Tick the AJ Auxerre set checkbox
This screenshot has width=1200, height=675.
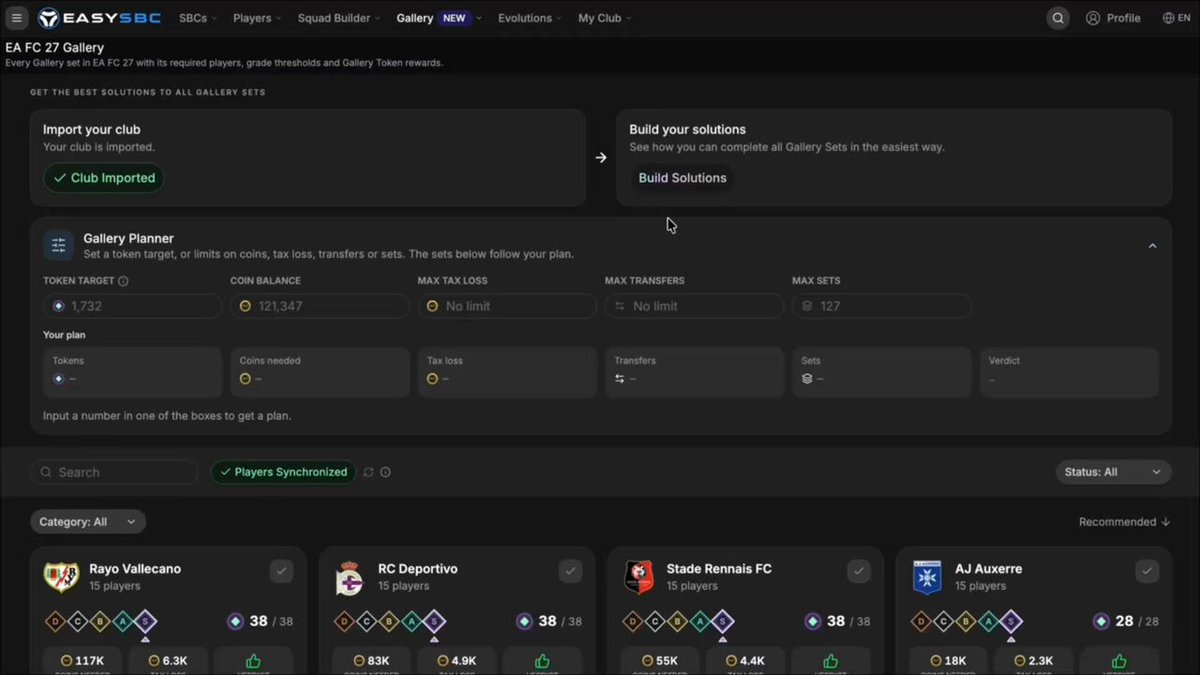point(1147,571)
